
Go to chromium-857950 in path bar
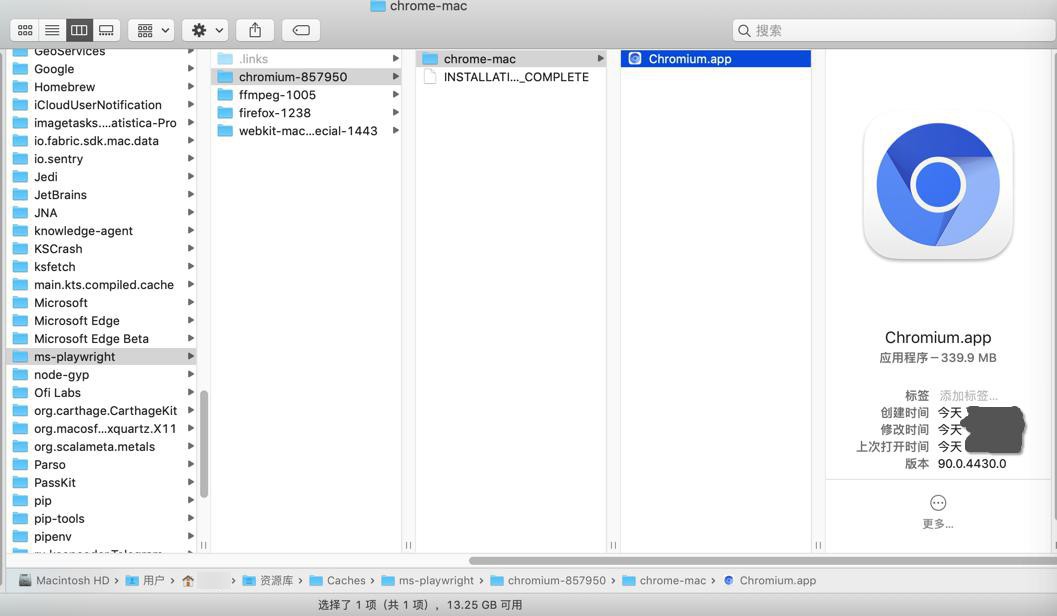548,580
